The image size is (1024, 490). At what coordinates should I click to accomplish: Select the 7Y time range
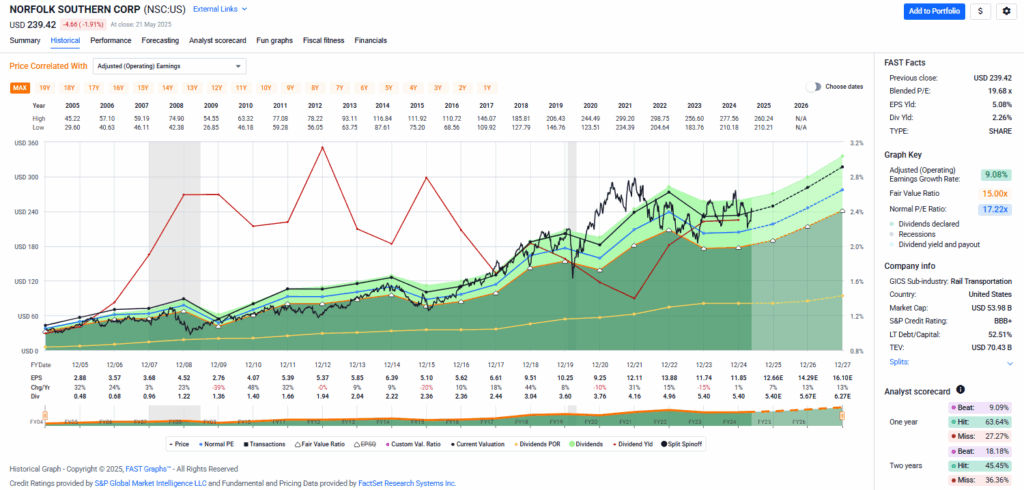[x=339, y=88]
